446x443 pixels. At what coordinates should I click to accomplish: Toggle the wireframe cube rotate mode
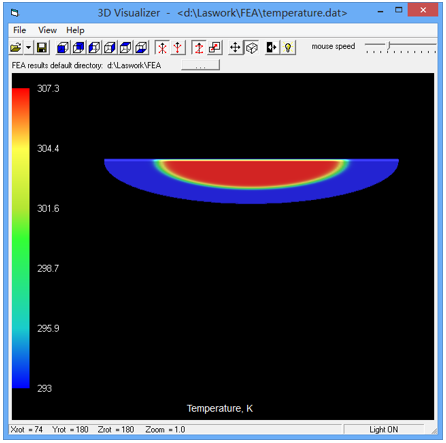251,48
